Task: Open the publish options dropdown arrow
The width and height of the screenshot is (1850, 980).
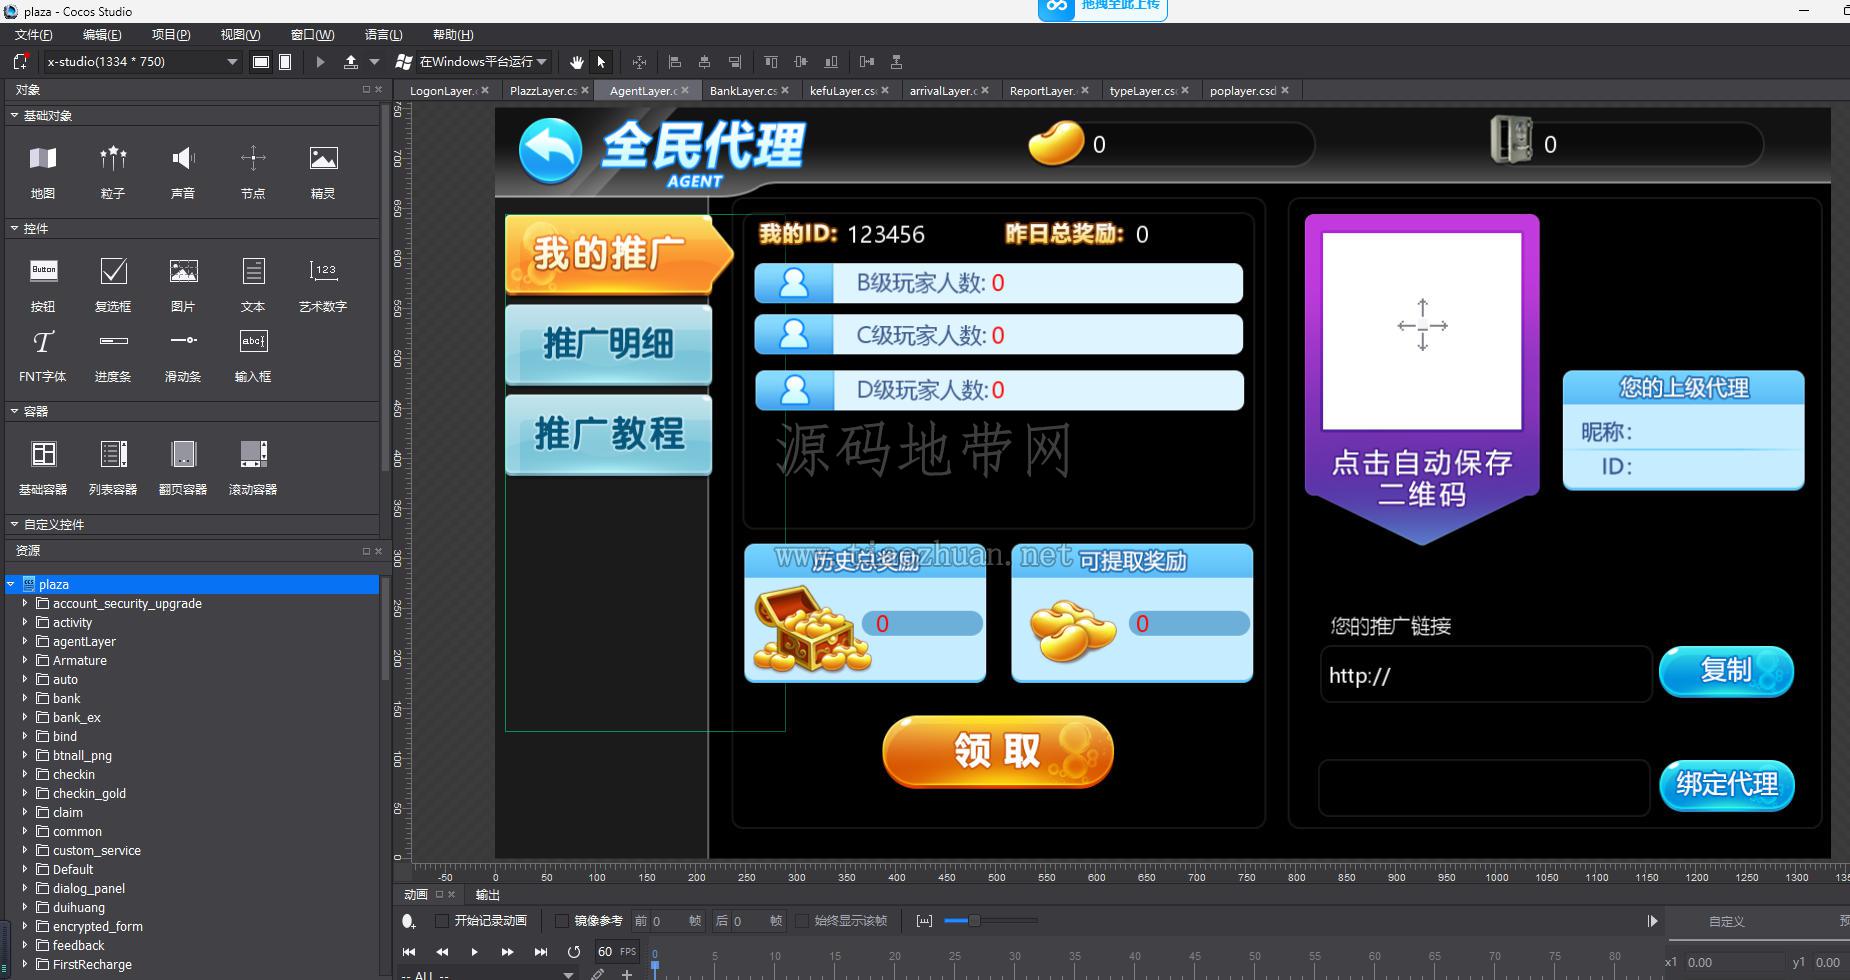Action: coord(374,62)
